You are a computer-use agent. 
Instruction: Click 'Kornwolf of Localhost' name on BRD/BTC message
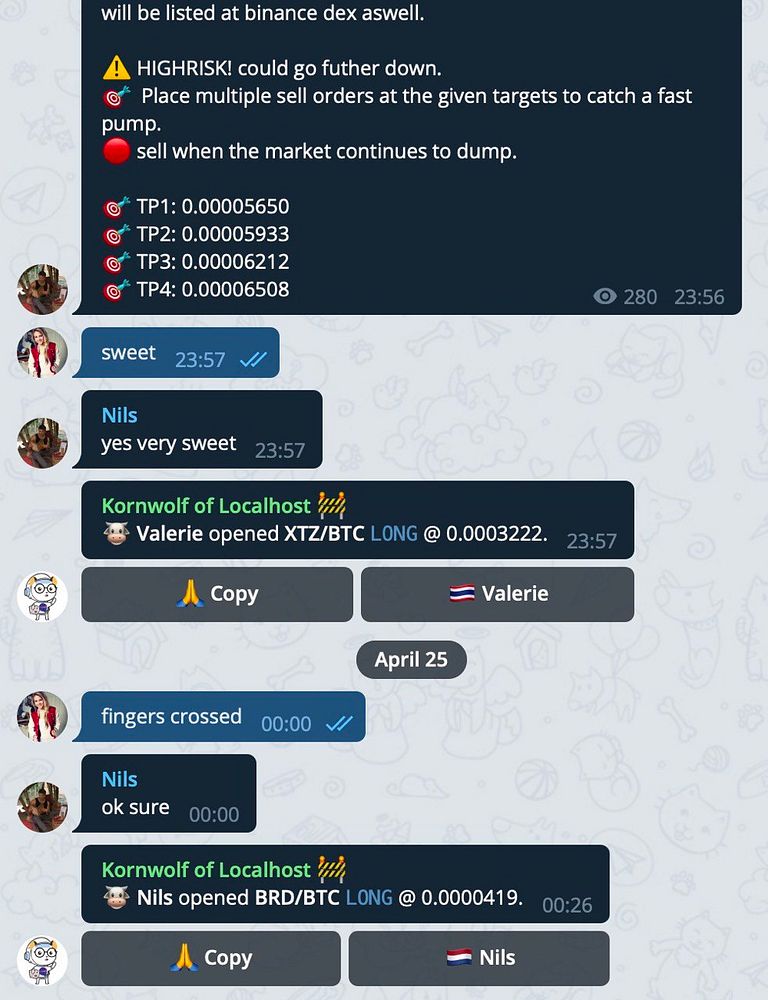206,870
